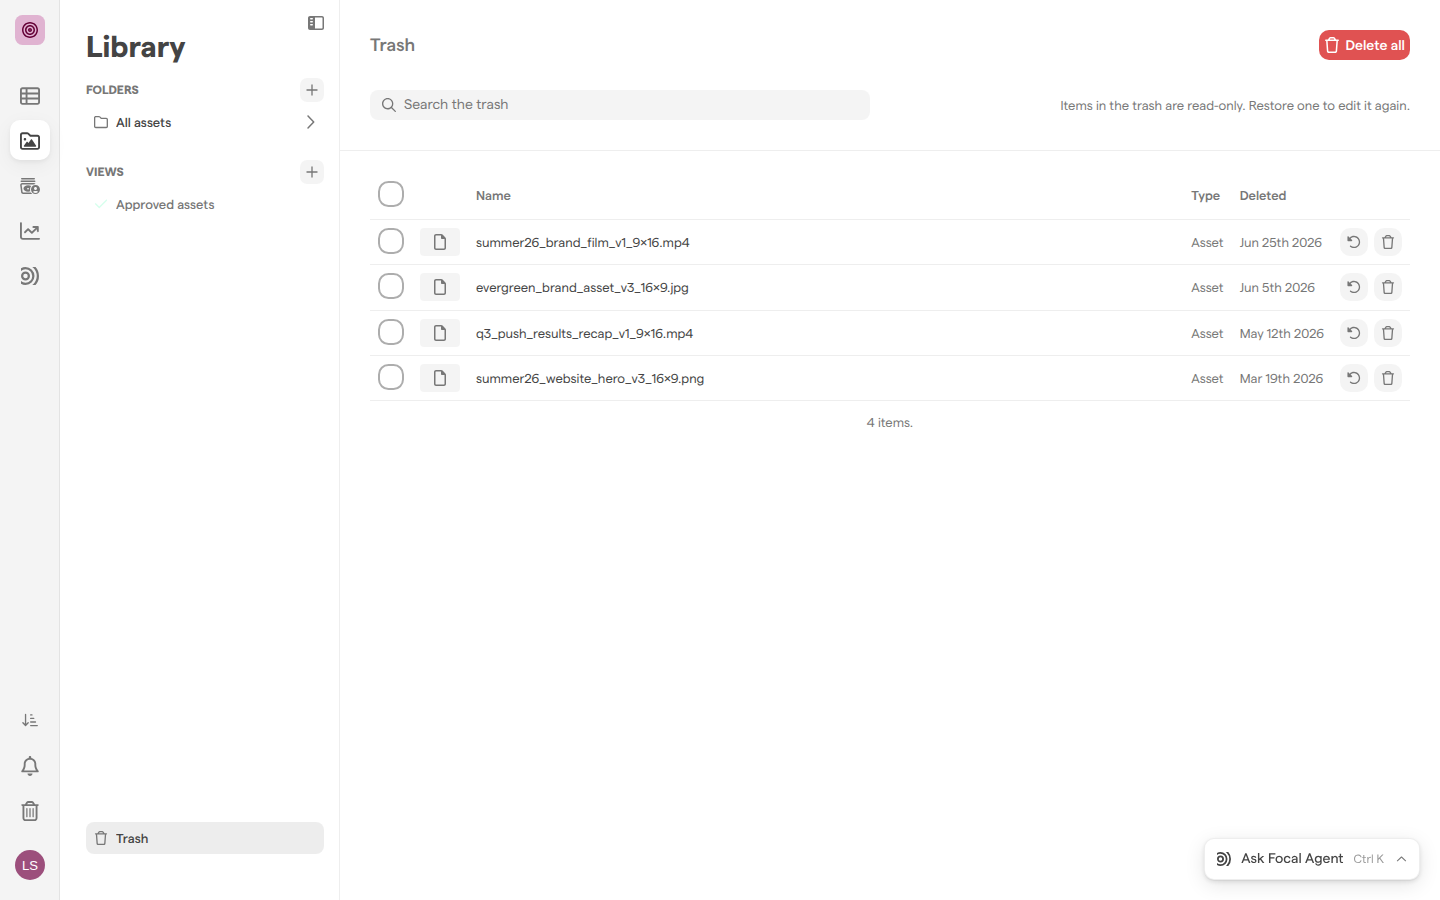
Task: Open the sort list icon in left rail
Action: 30,720
